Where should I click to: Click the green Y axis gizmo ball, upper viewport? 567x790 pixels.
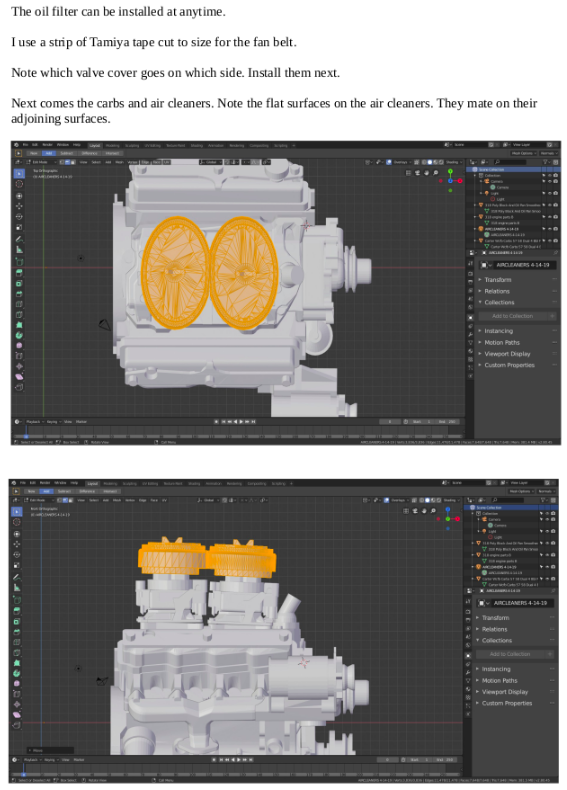[x=450, y=172]
